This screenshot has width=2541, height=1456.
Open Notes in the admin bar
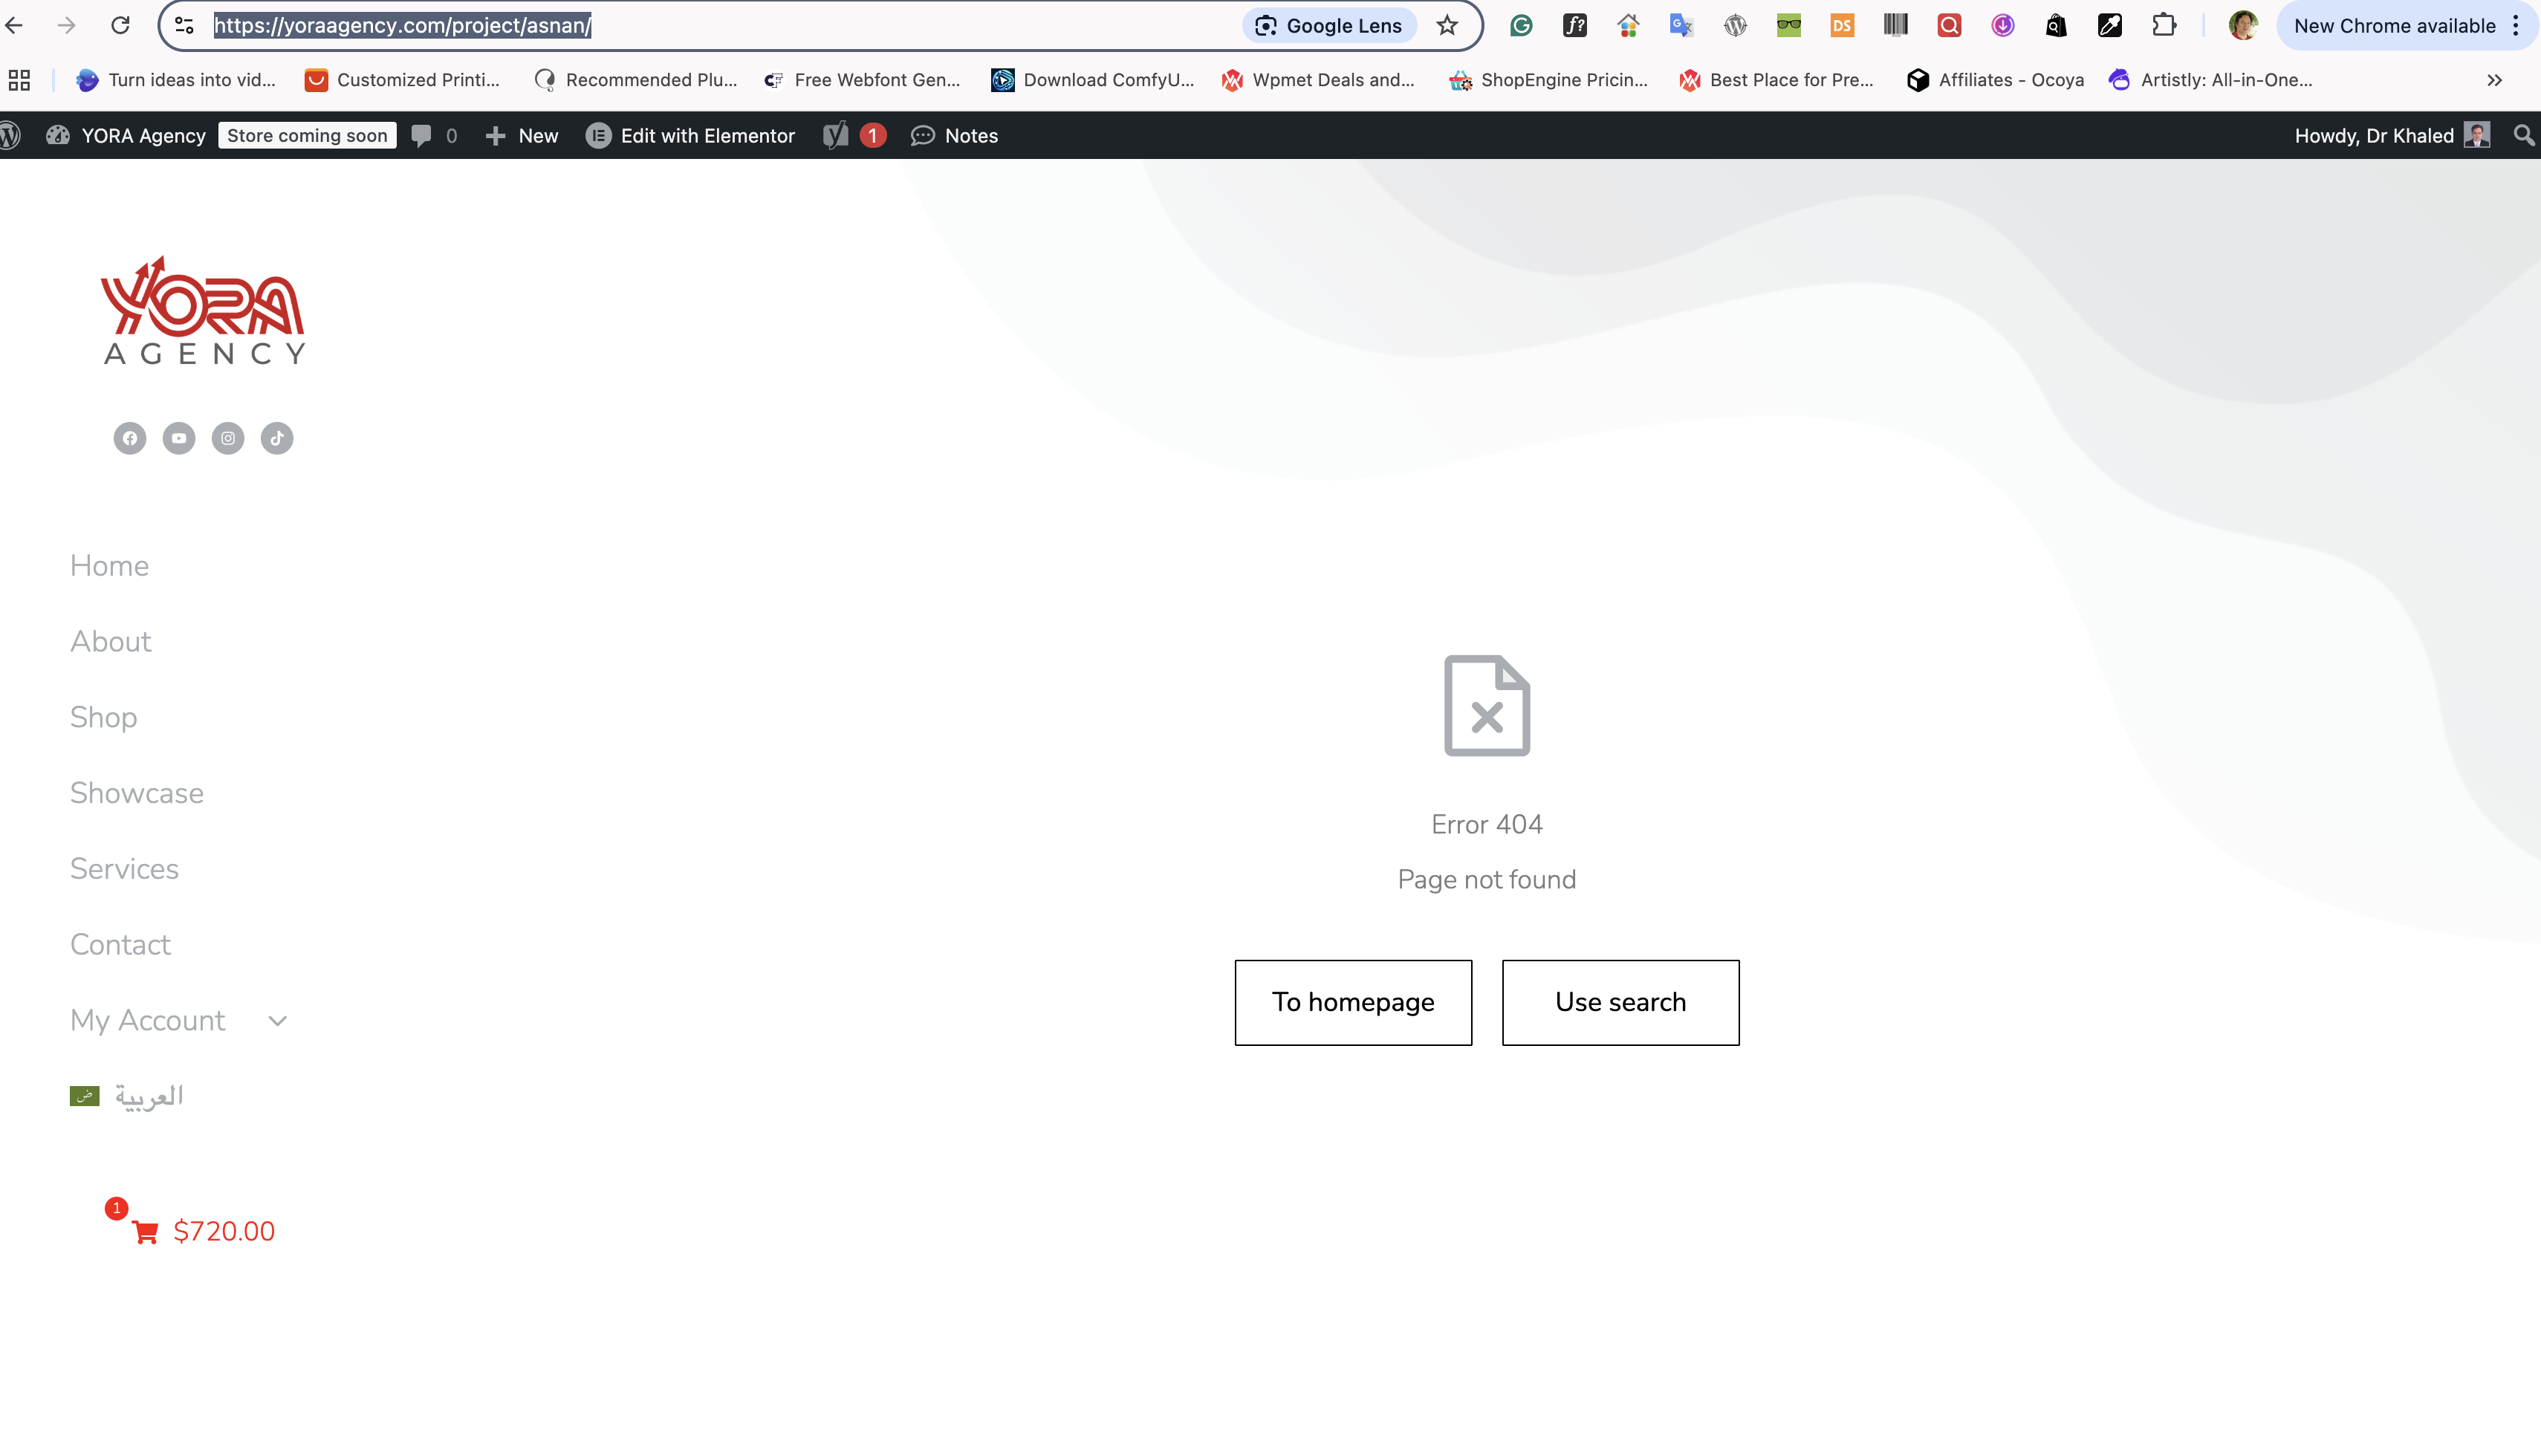pyautogui.click(x=954, y=135)
